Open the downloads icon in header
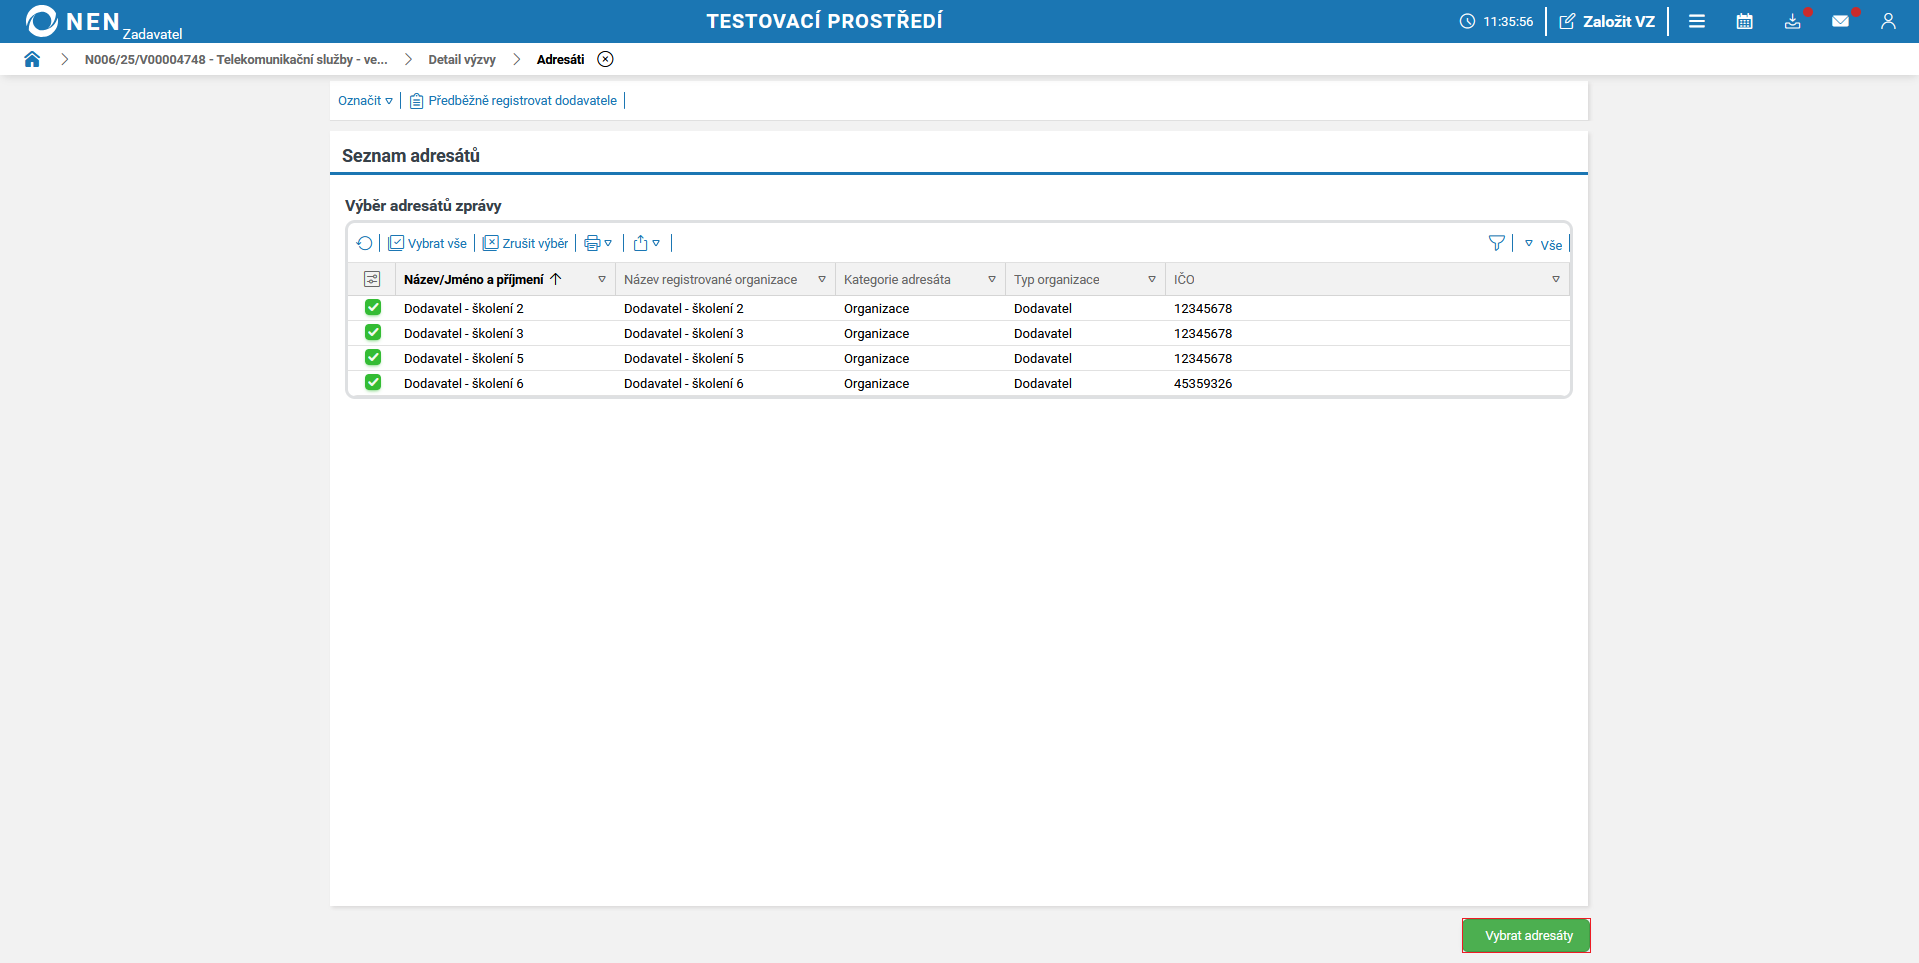The height and width of the screenshot is (963, 1919). tap(1792, 21)
